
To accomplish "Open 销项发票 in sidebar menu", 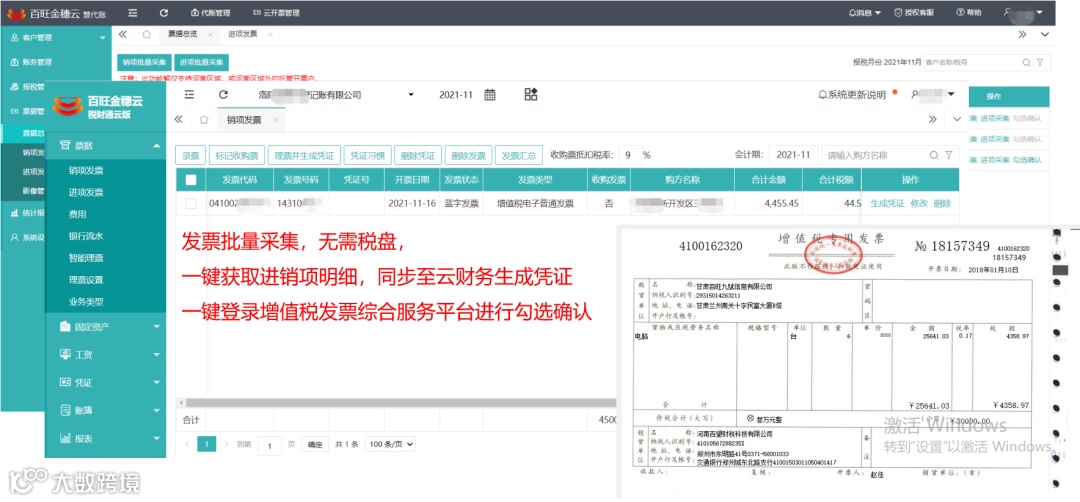I will 86,170.
